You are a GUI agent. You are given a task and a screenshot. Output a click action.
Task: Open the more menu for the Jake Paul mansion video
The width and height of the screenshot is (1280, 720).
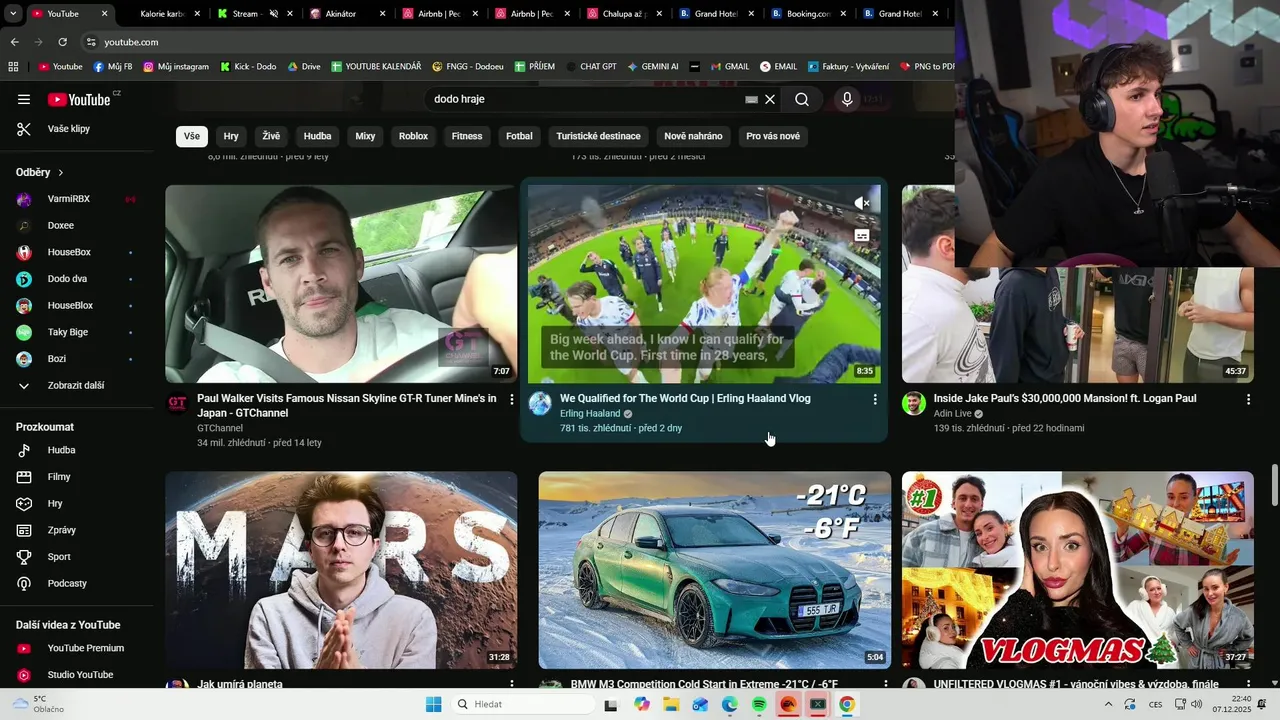pos(1248,399)
